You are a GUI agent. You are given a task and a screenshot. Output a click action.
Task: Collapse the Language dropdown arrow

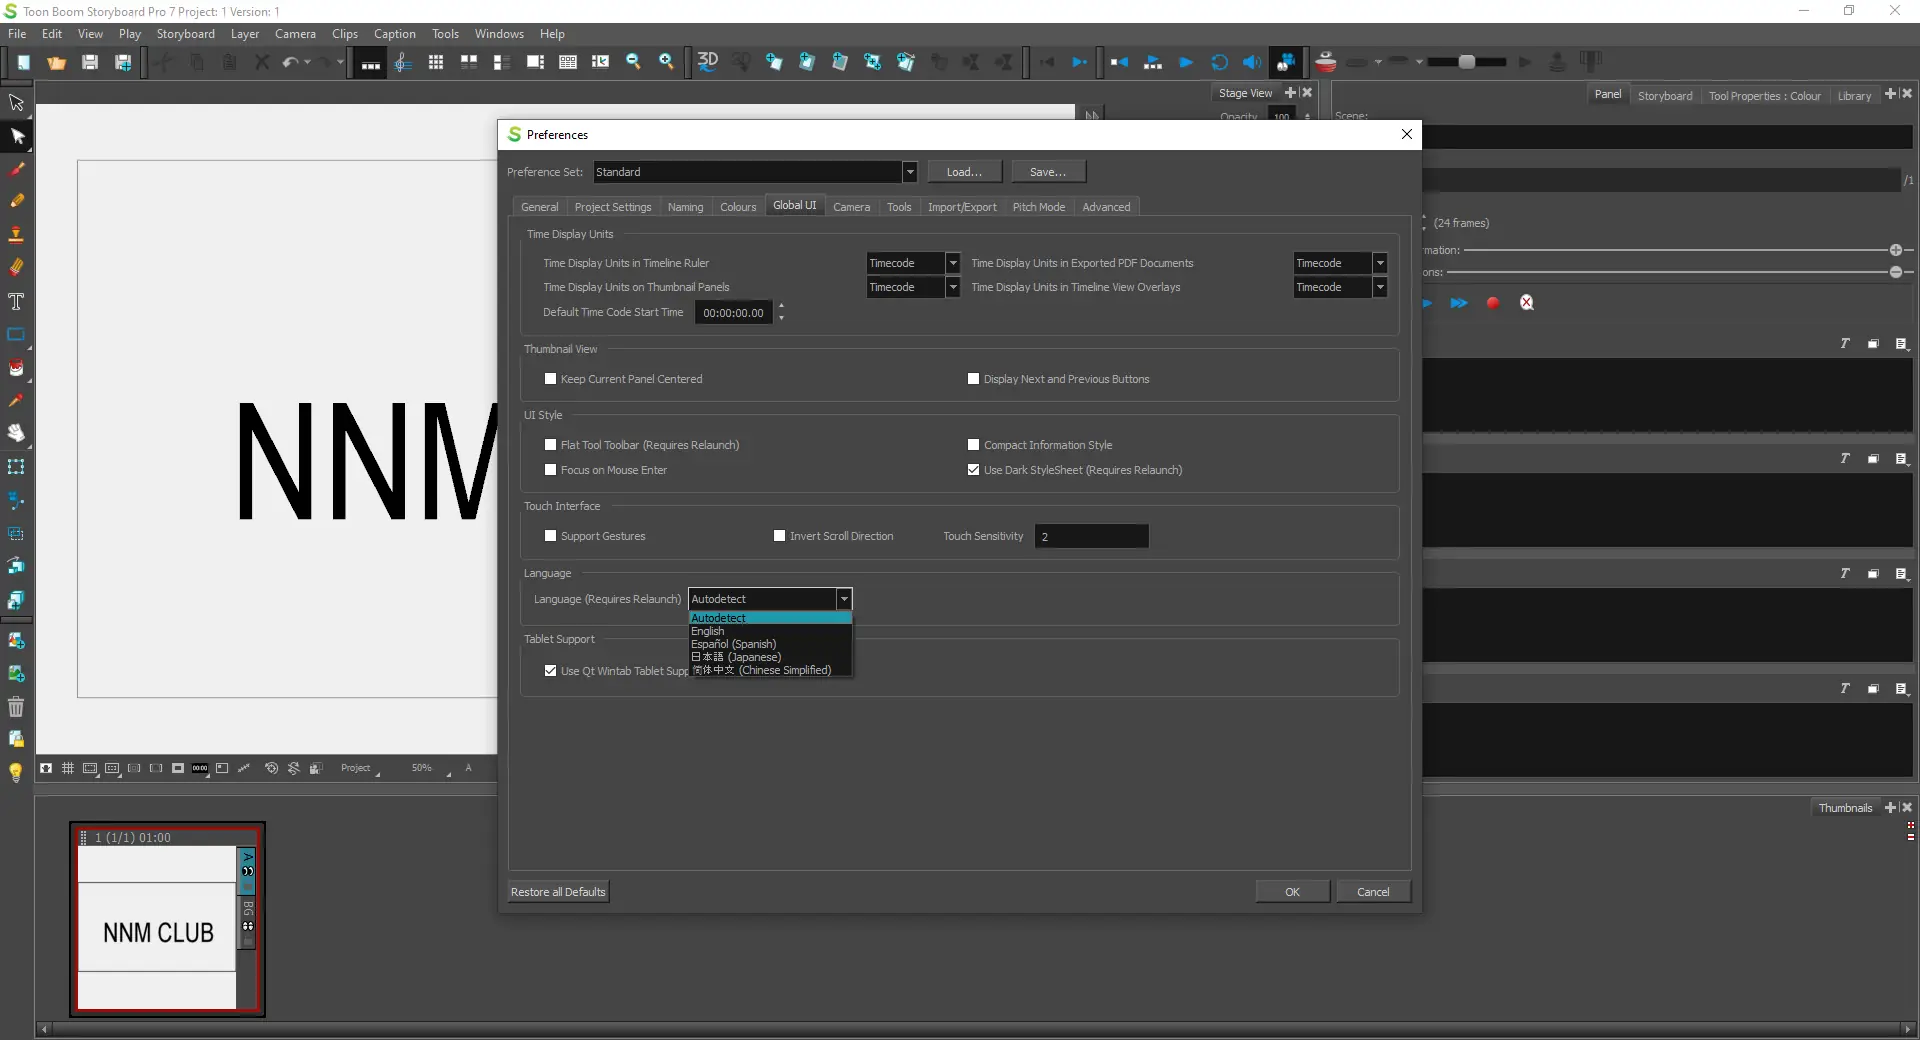(844, 599)
